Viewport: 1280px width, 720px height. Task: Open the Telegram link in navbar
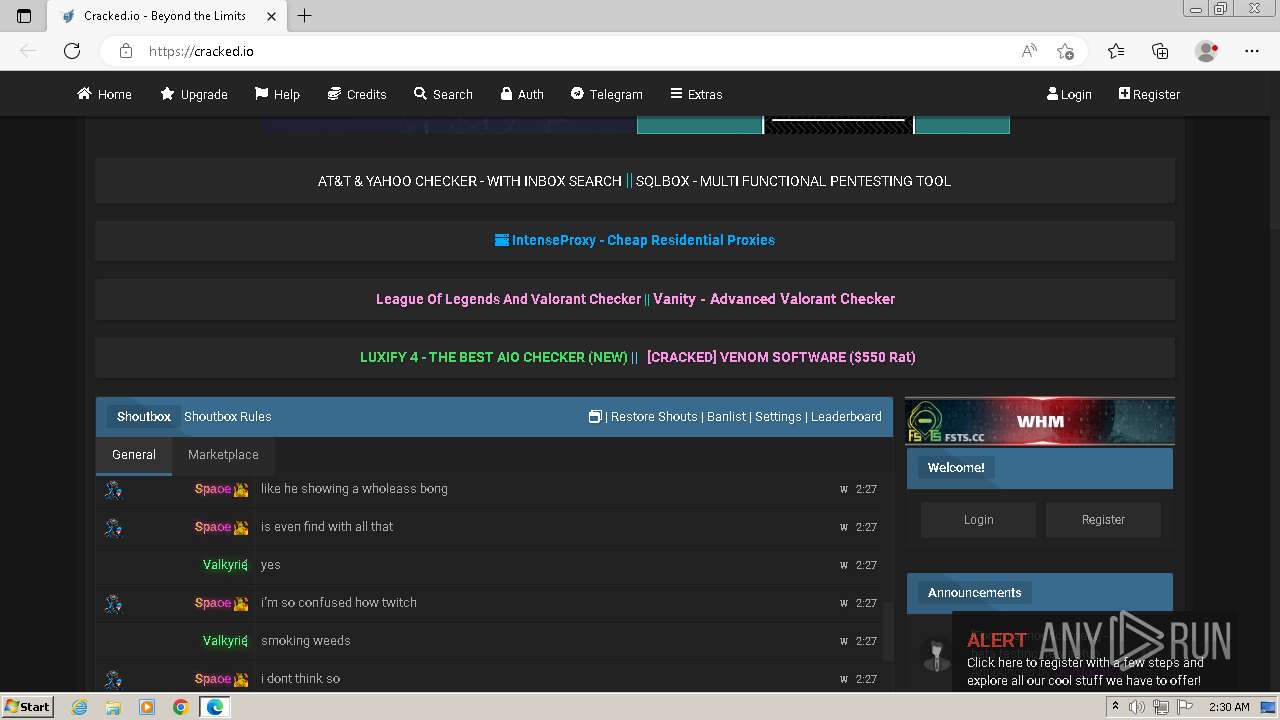coord(606,94)
